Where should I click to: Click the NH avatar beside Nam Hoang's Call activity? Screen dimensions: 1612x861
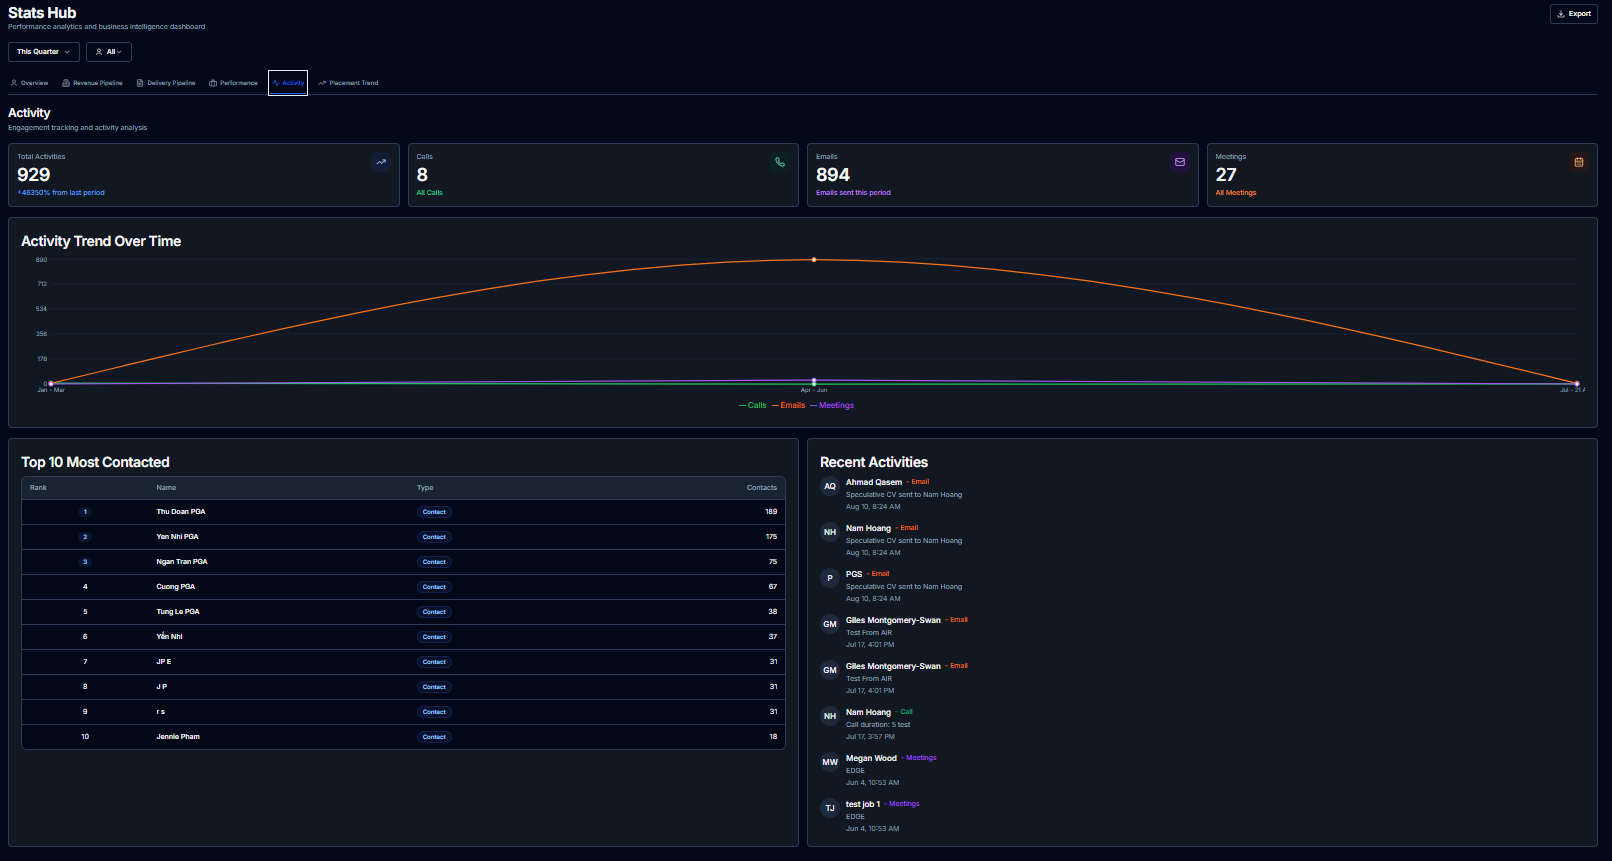tap(830, 716)
